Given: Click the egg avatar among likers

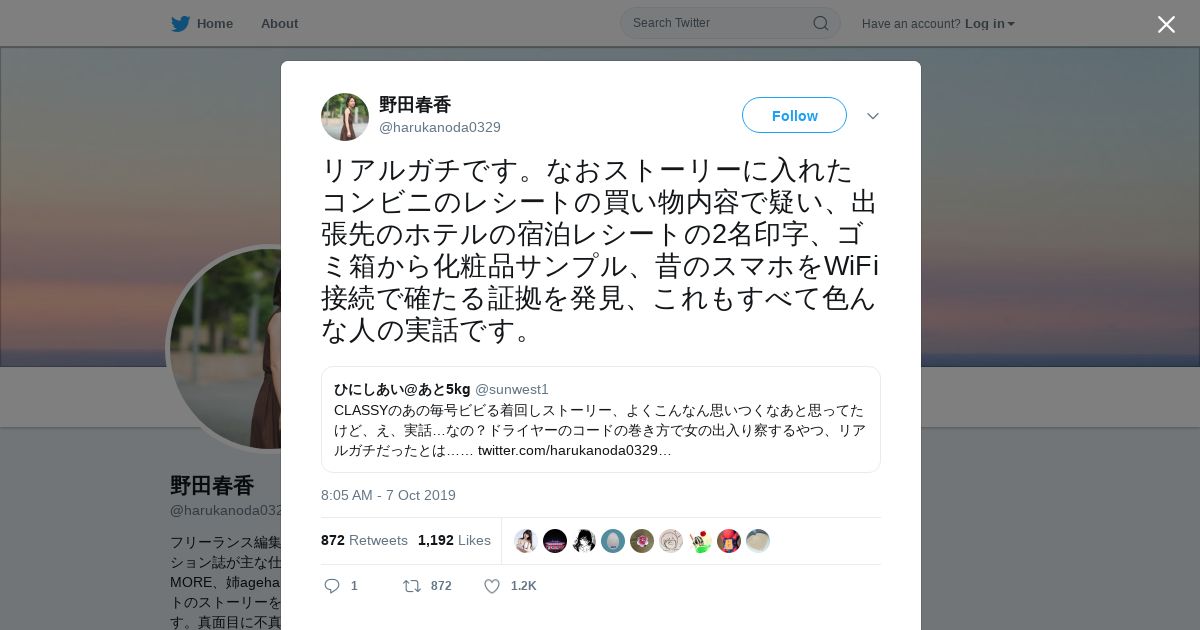Looking at the screenshot, I should pyautogui.click(x=613, y=541).
